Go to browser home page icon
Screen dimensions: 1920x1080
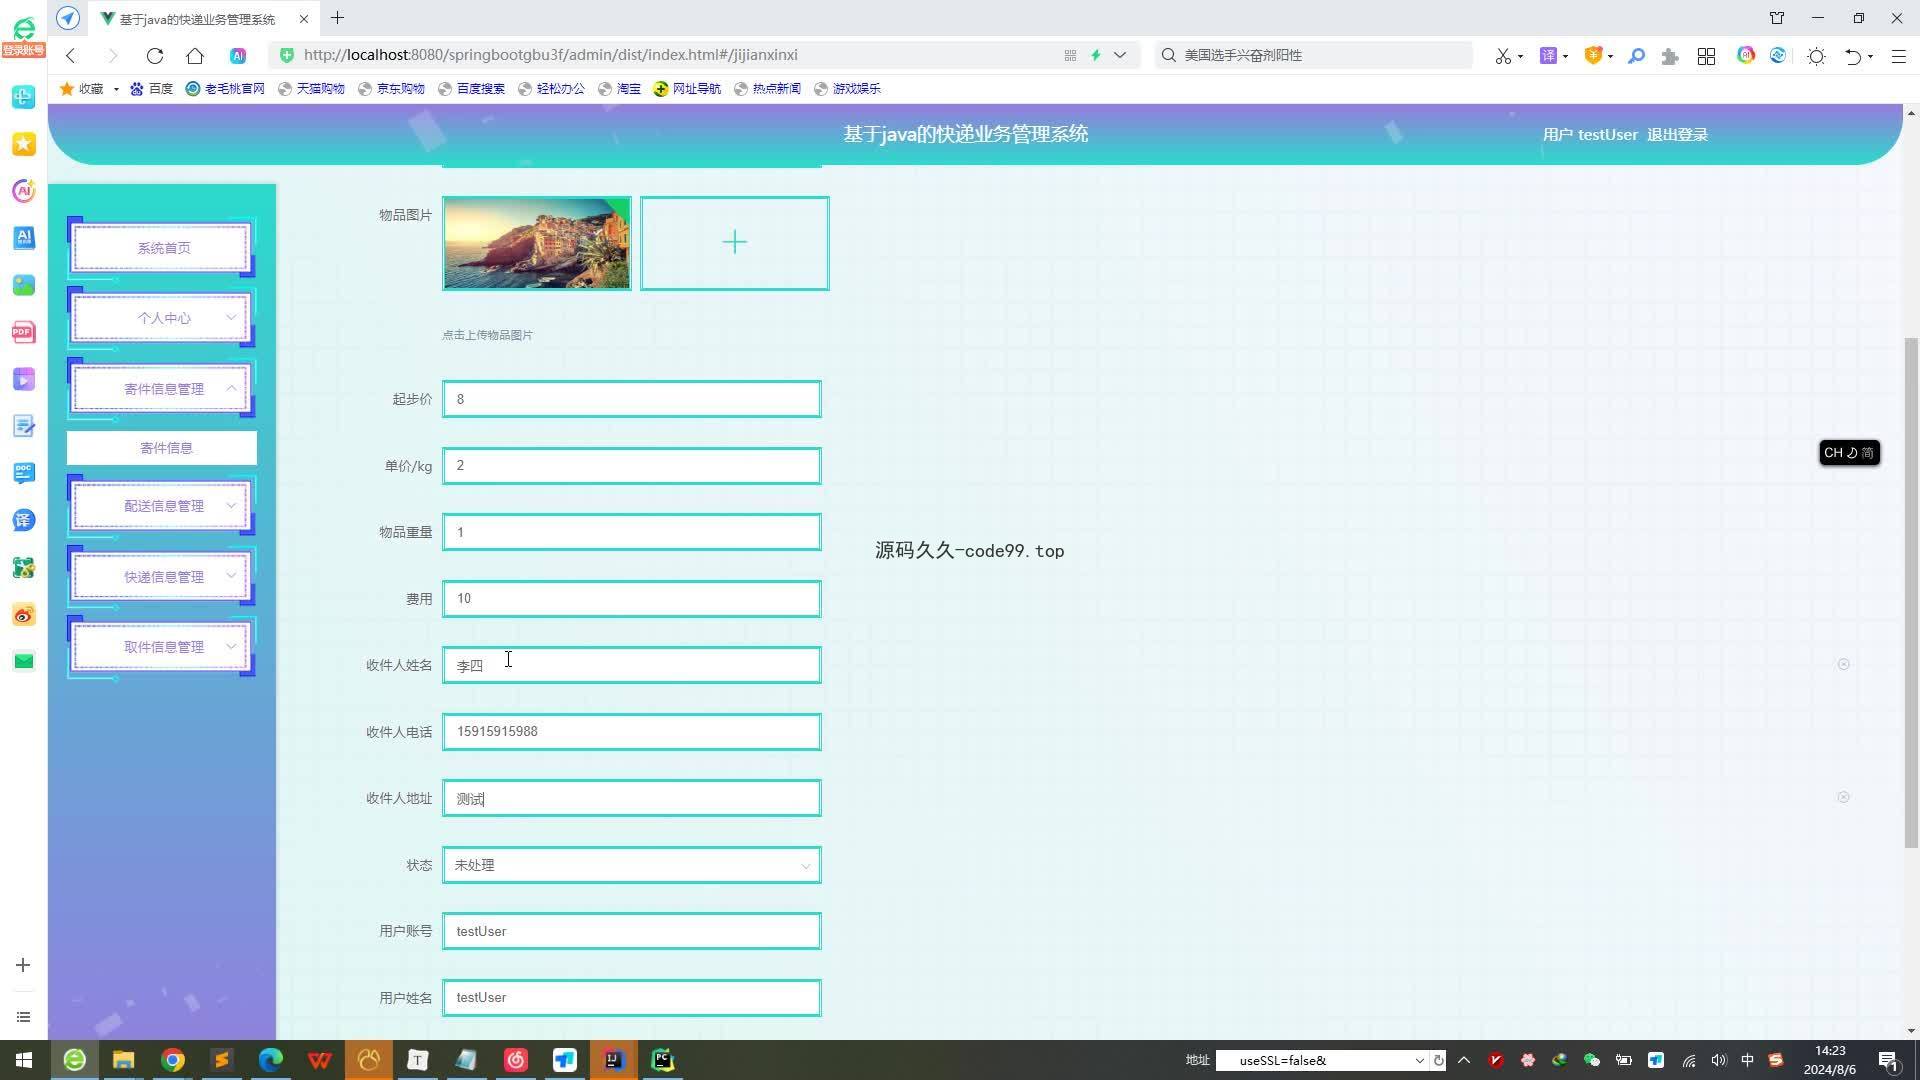click(x=195, y=56)
